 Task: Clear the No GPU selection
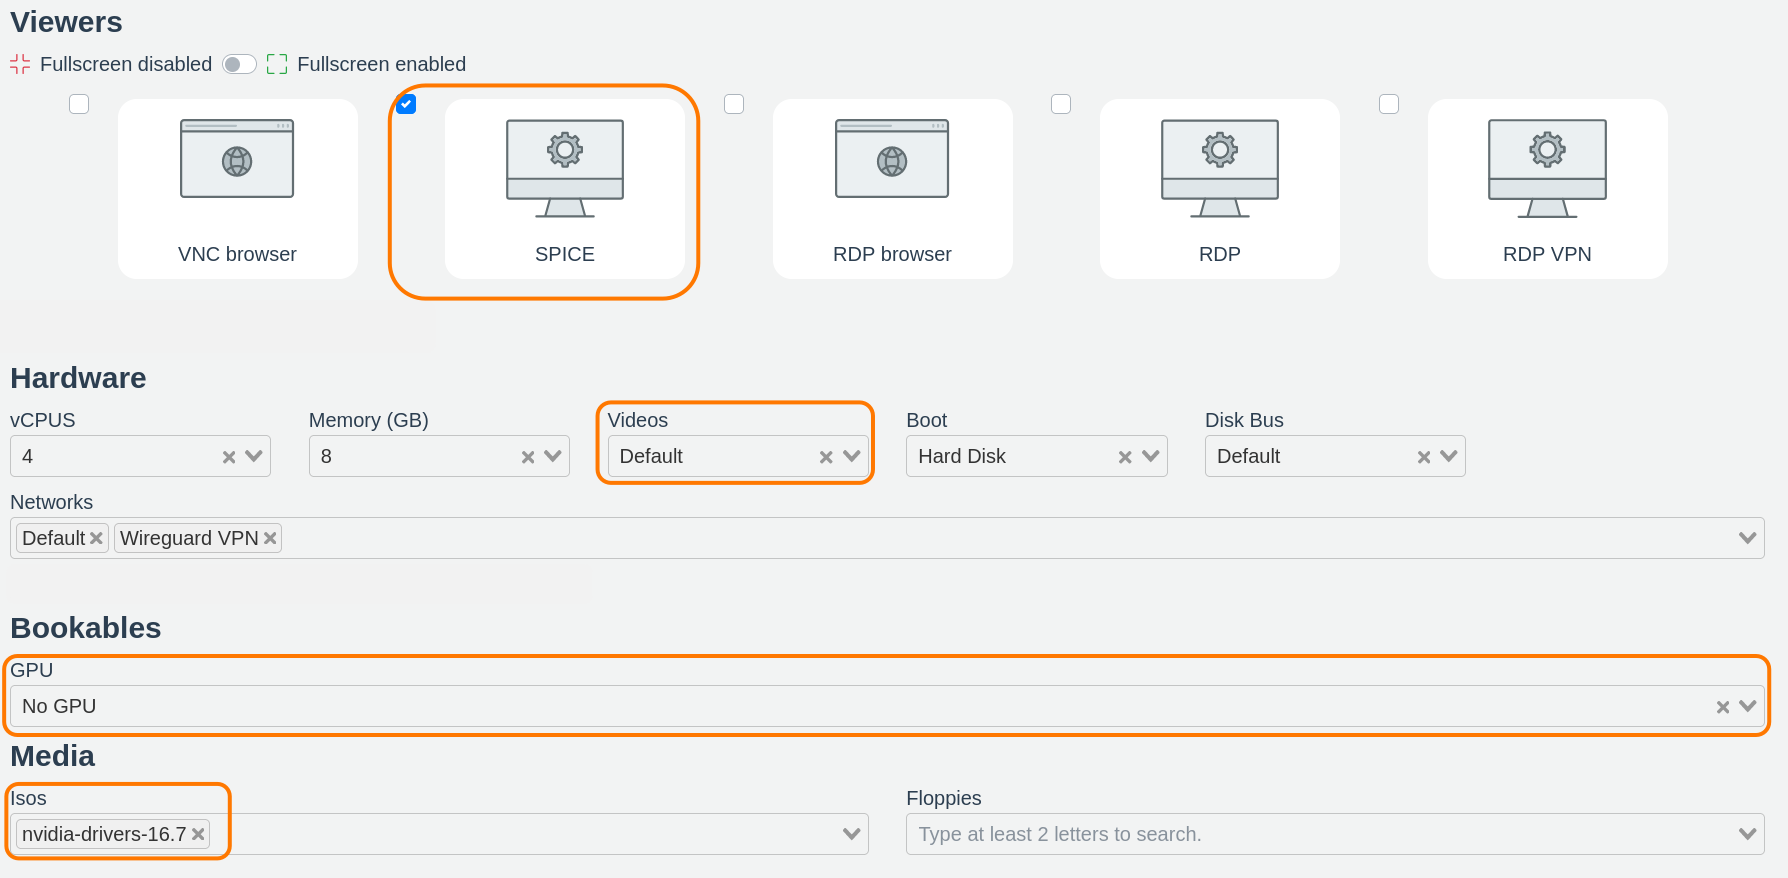click(1722, 707)
